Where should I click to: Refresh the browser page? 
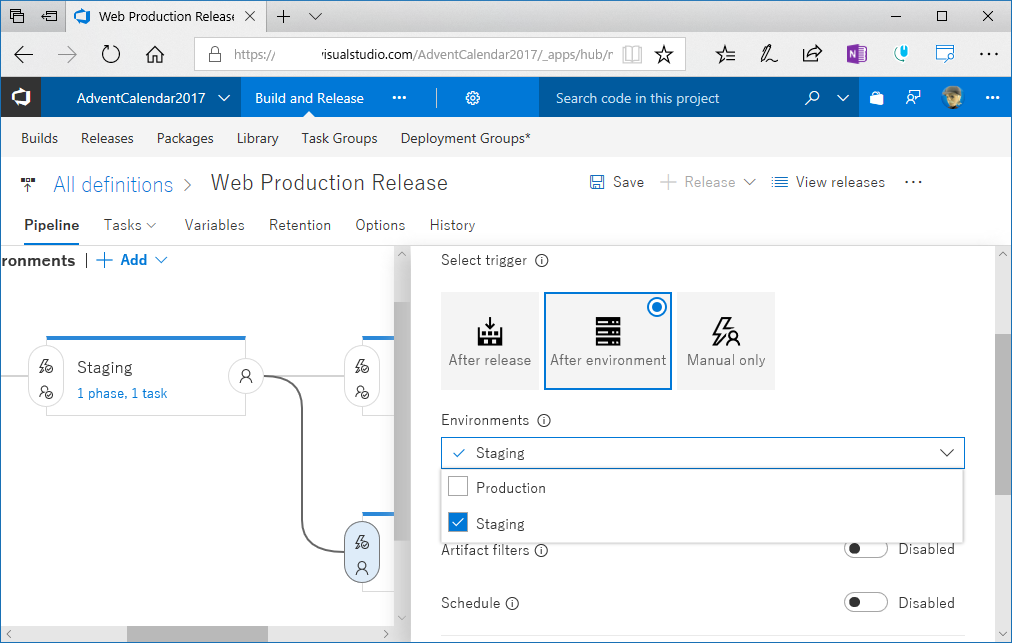[x=111, y=54]
